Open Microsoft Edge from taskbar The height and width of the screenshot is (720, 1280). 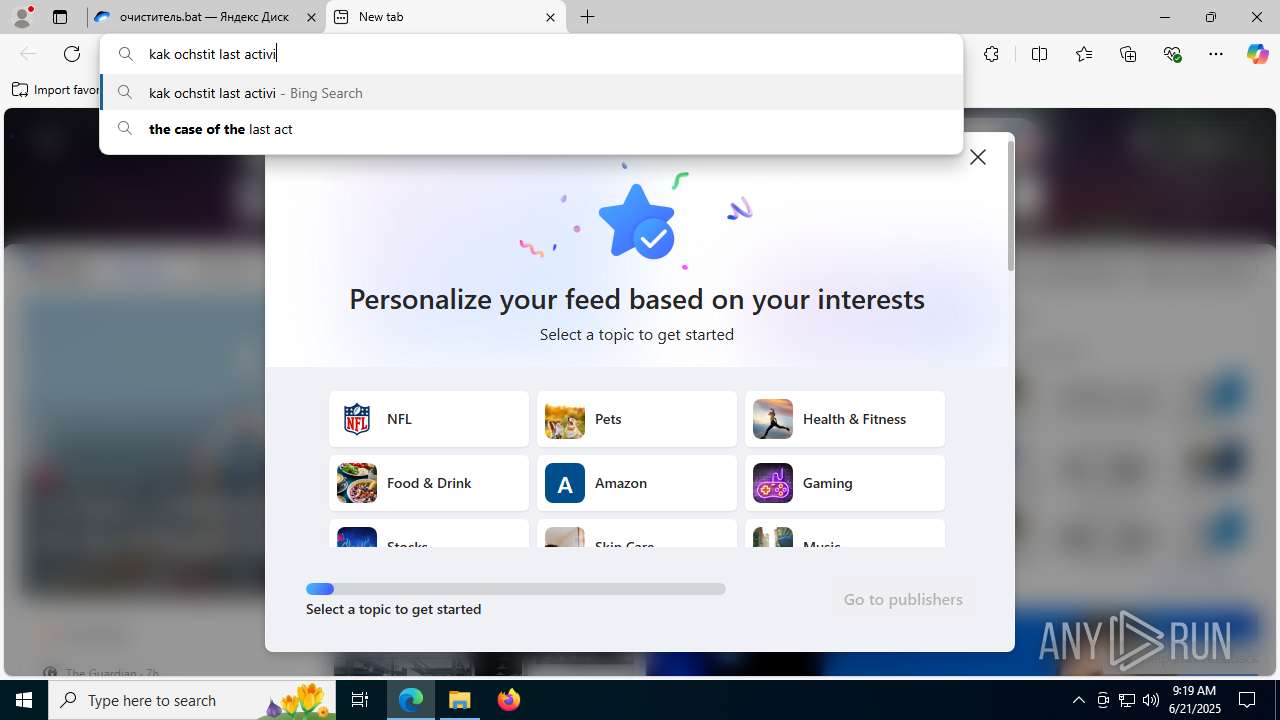point(411,700)
